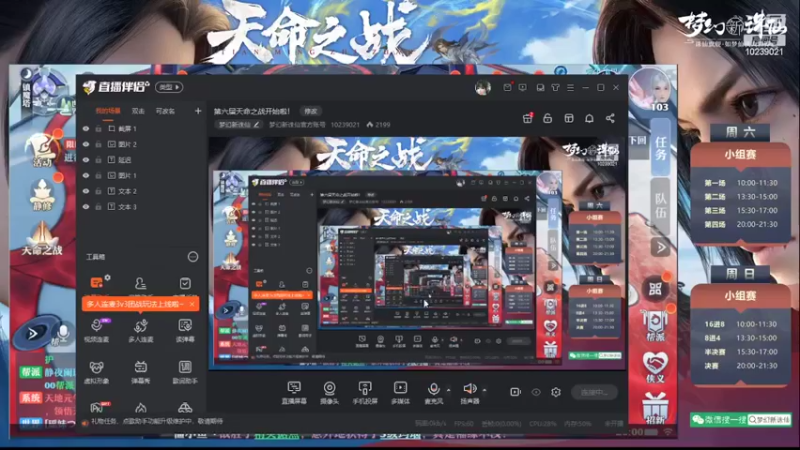Screen dimensions: 800x450
Task: Open Read Danmaku (读弹幕) tool
Action: click(185, 330)
